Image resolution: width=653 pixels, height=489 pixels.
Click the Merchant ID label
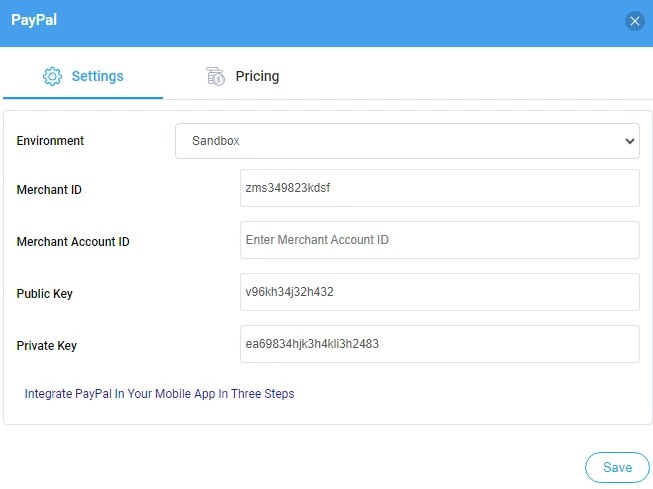tap(49, 190)
